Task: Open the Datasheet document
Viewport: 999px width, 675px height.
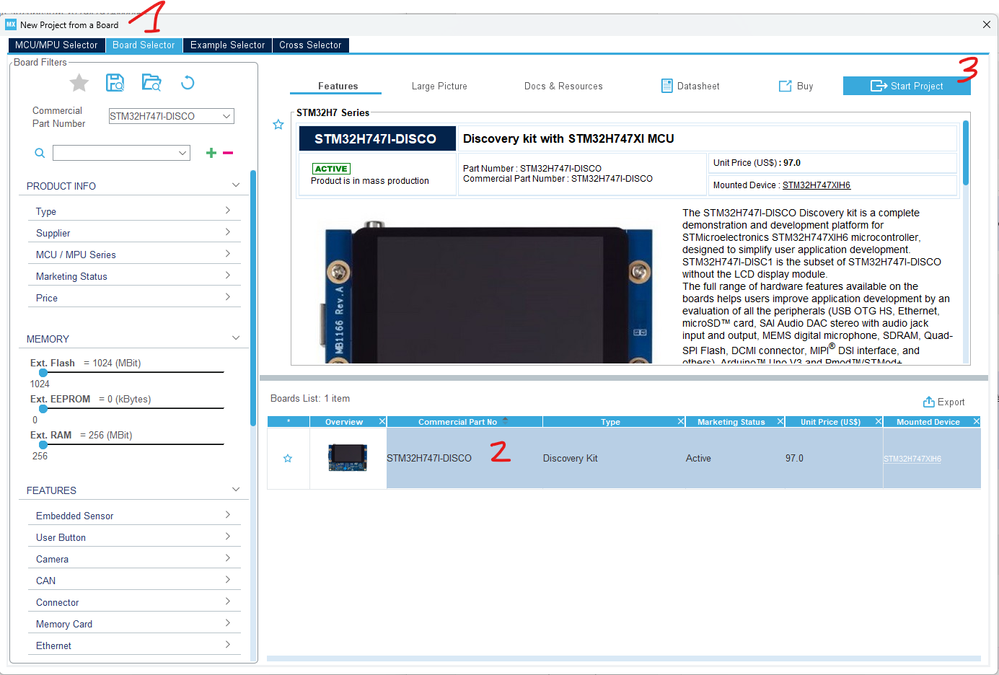Action: 691,86
